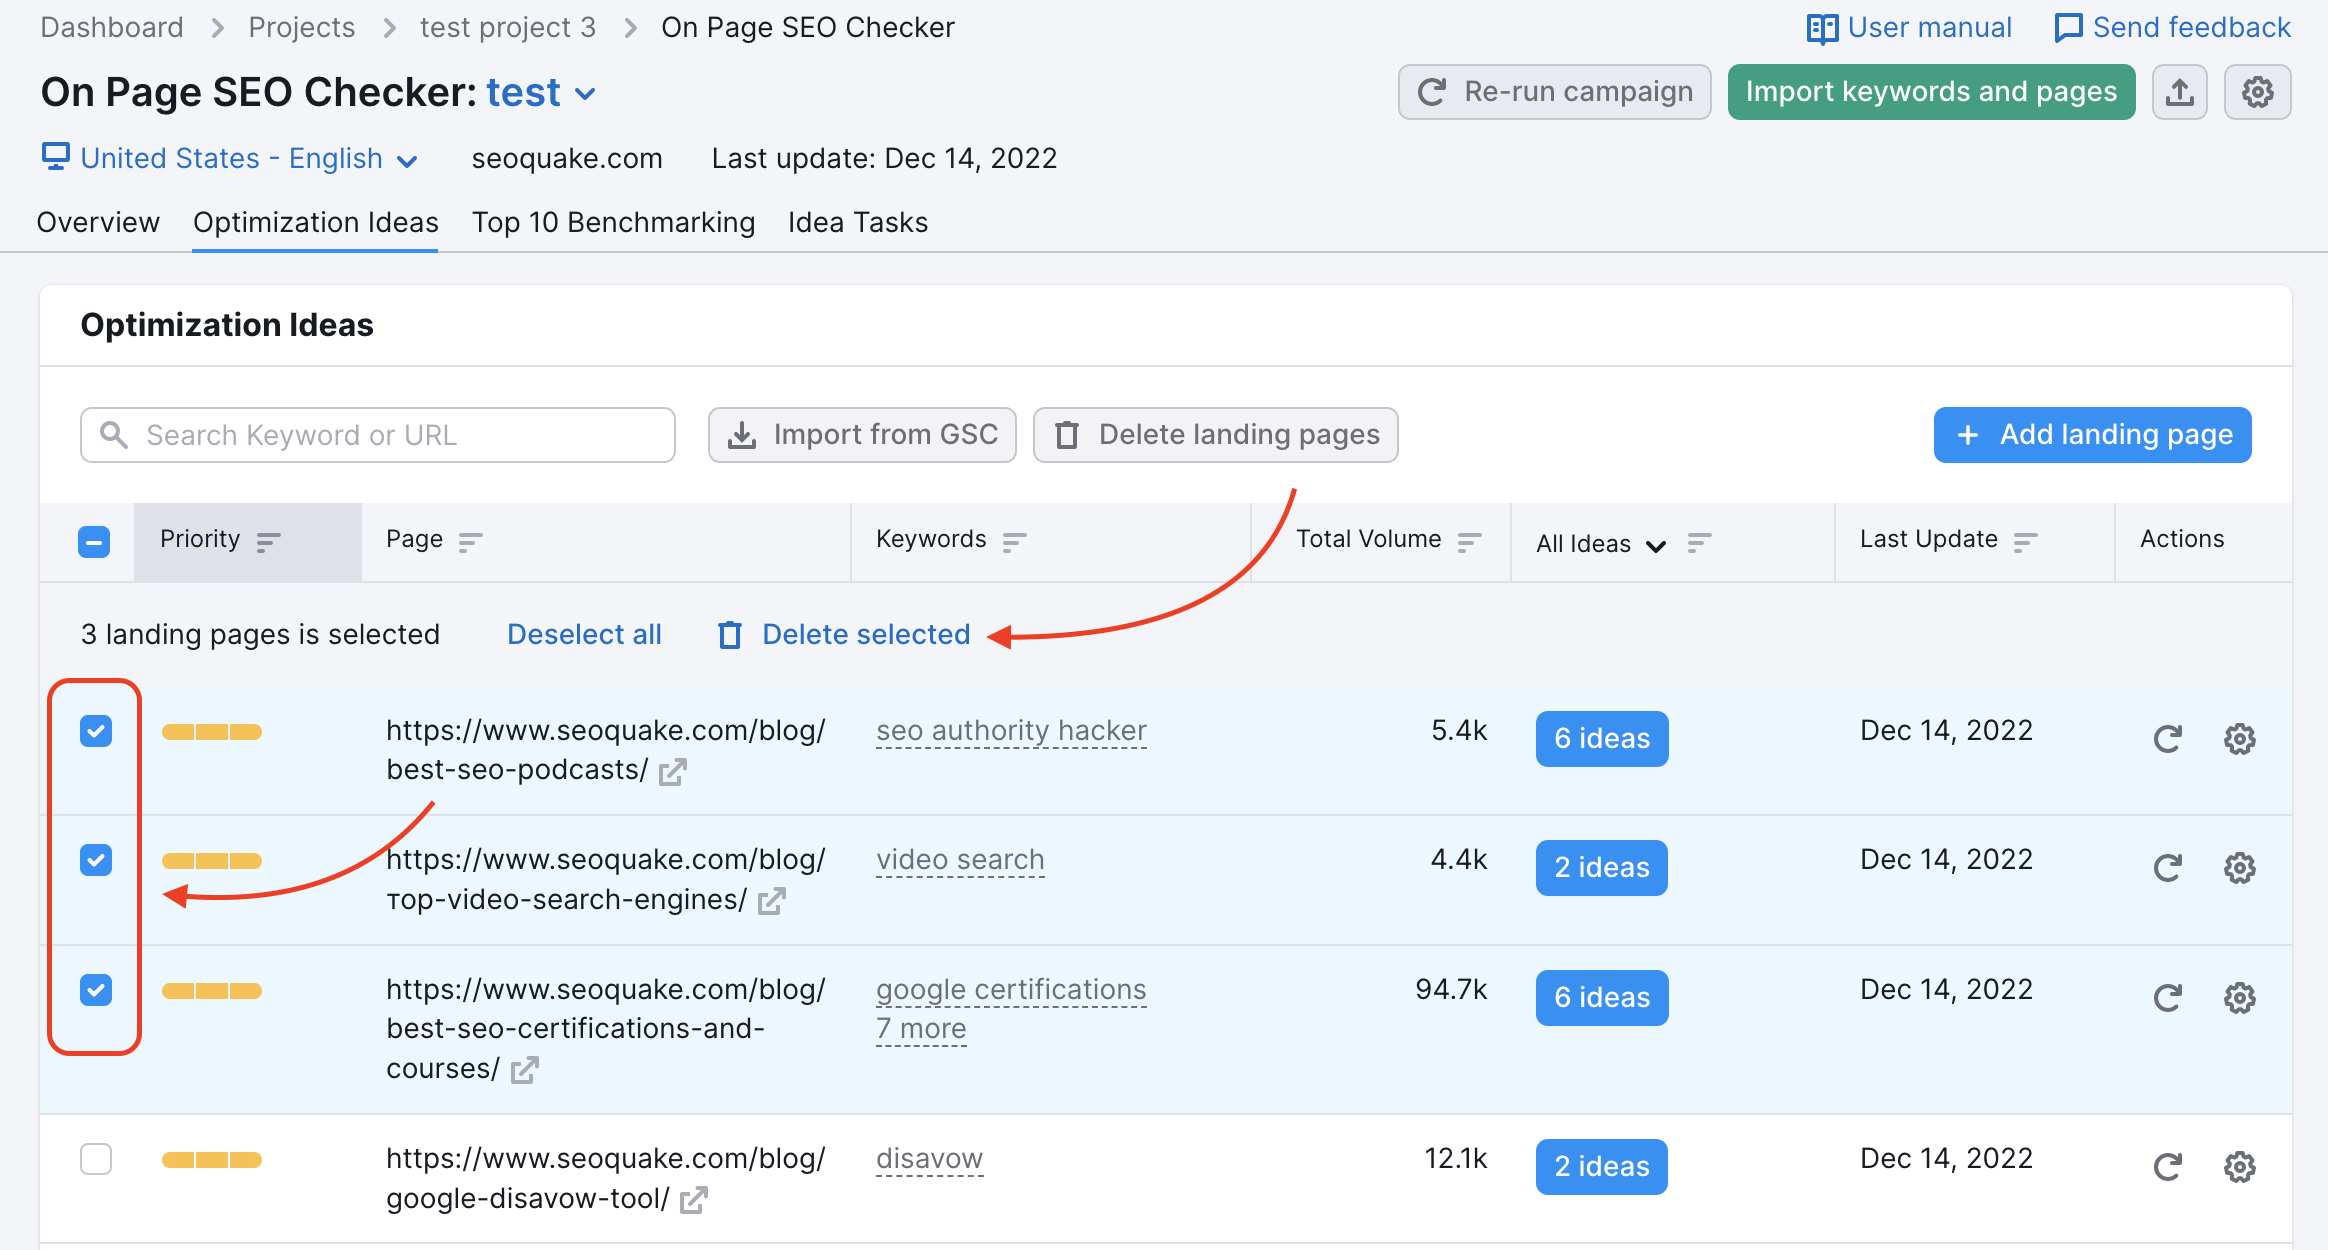Open settings gear for top-video-search-engines row
Viewport: 2328px width, 1250px height.
(2239, 868)
